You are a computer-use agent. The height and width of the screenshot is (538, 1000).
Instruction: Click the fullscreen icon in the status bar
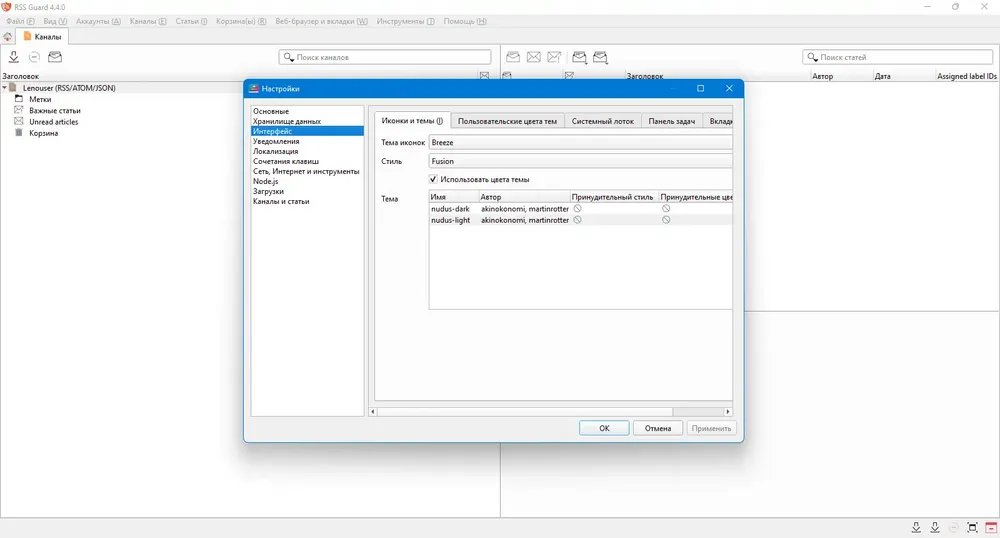[972, 527]
